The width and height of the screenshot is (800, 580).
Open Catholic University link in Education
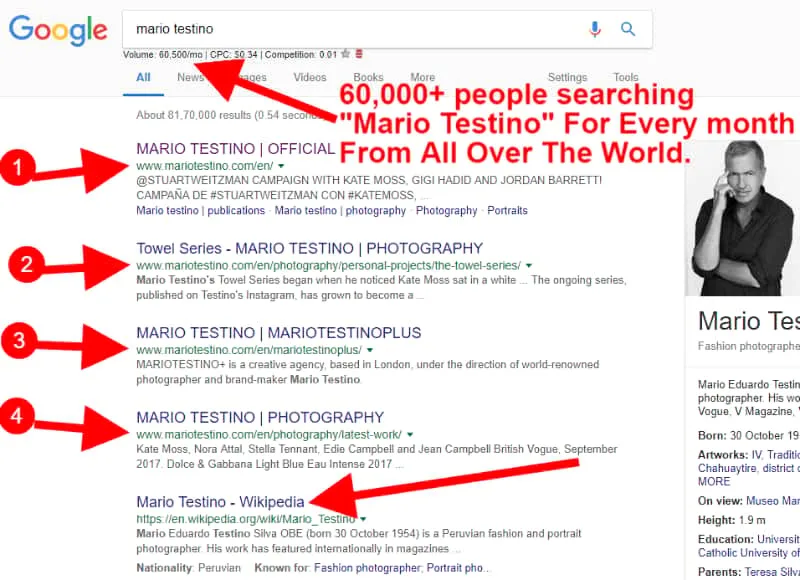point(748,553)
